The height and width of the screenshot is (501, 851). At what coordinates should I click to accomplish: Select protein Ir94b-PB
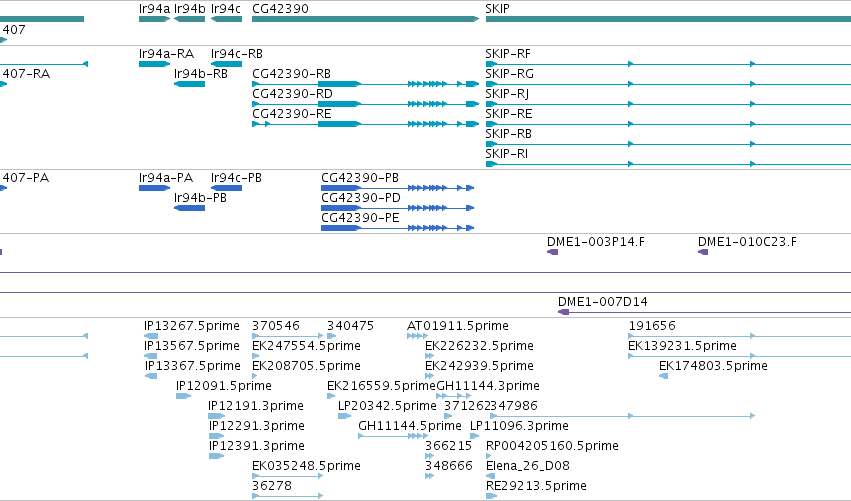[x=189, y=208]
